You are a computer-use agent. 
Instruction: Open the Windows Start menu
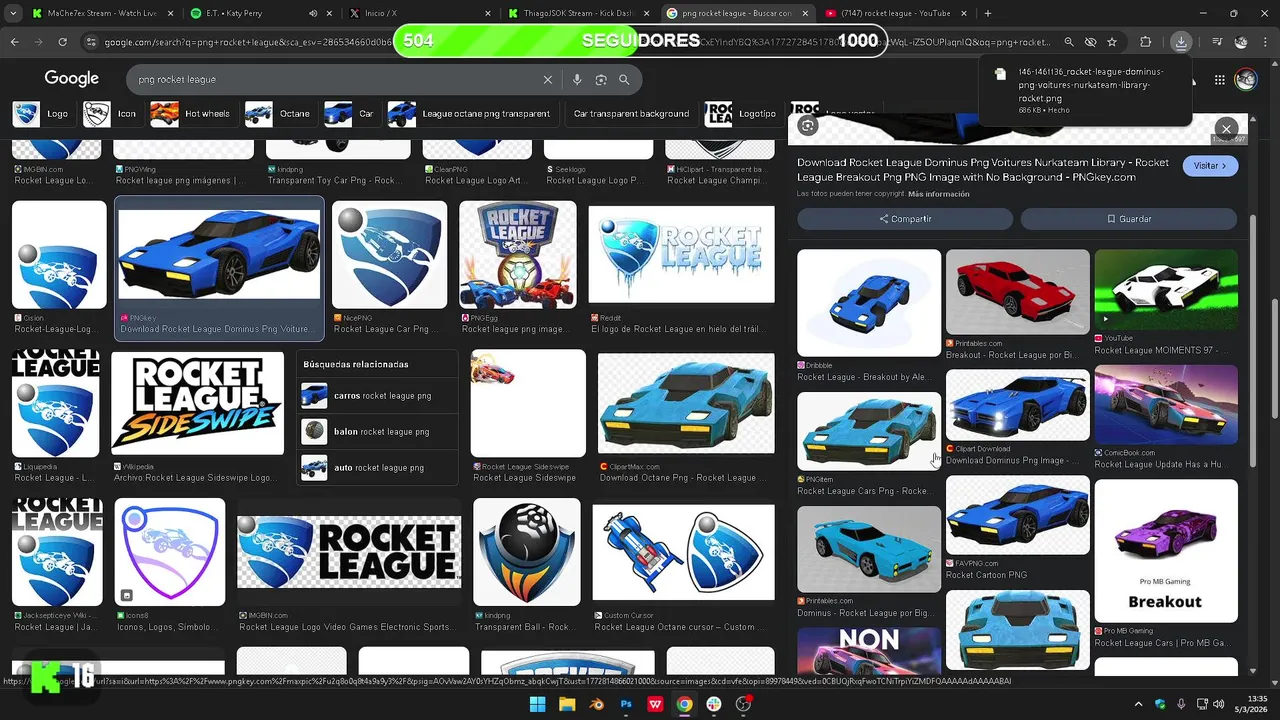click(x=537, y=704)
